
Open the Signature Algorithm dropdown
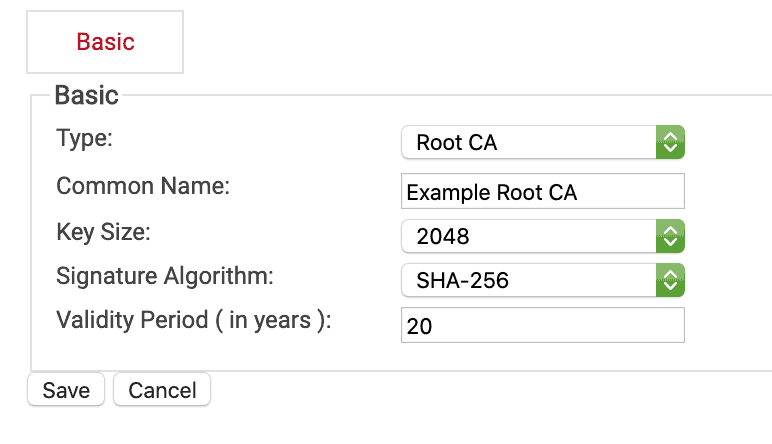(x=530, y=280)
